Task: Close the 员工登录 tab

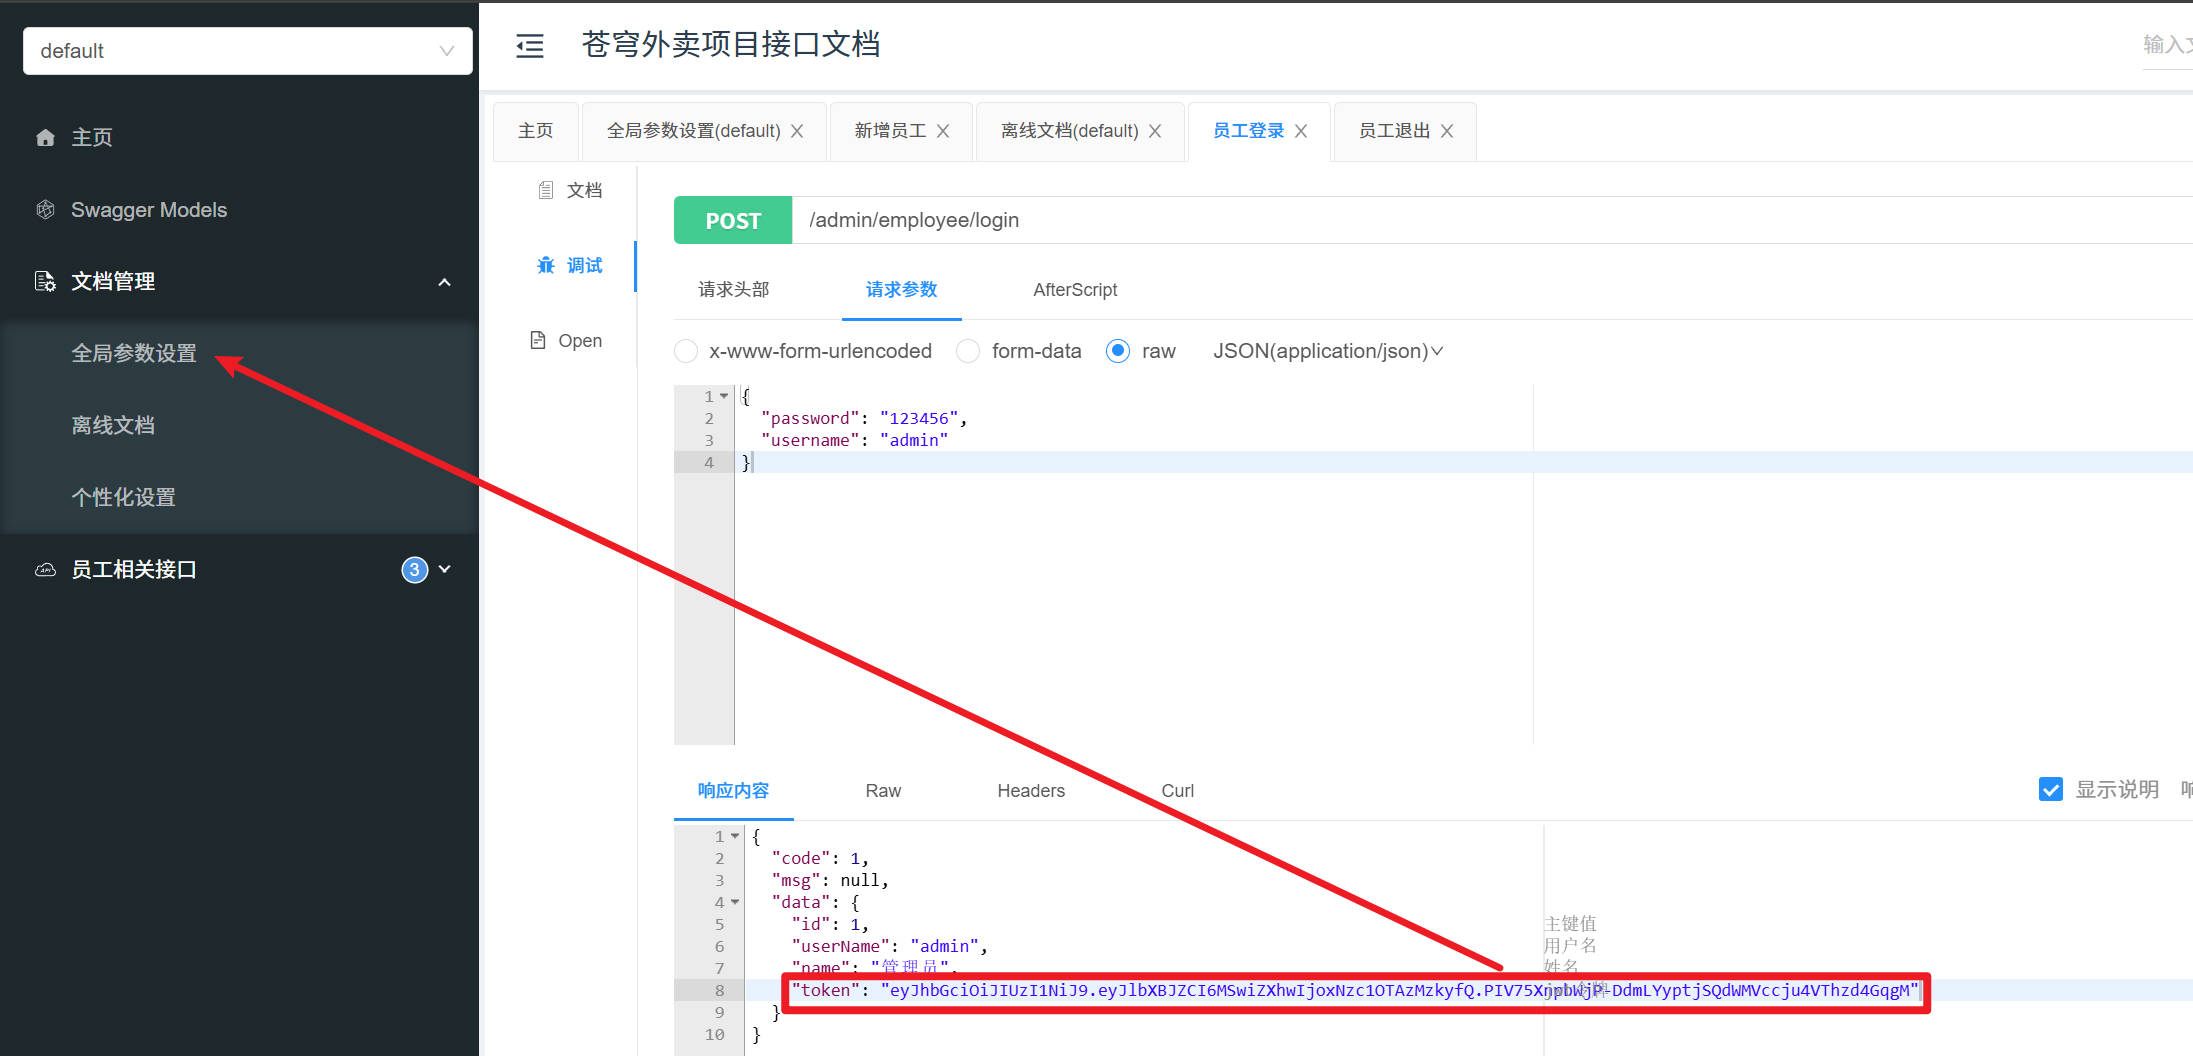Action: pos(1301,131)
